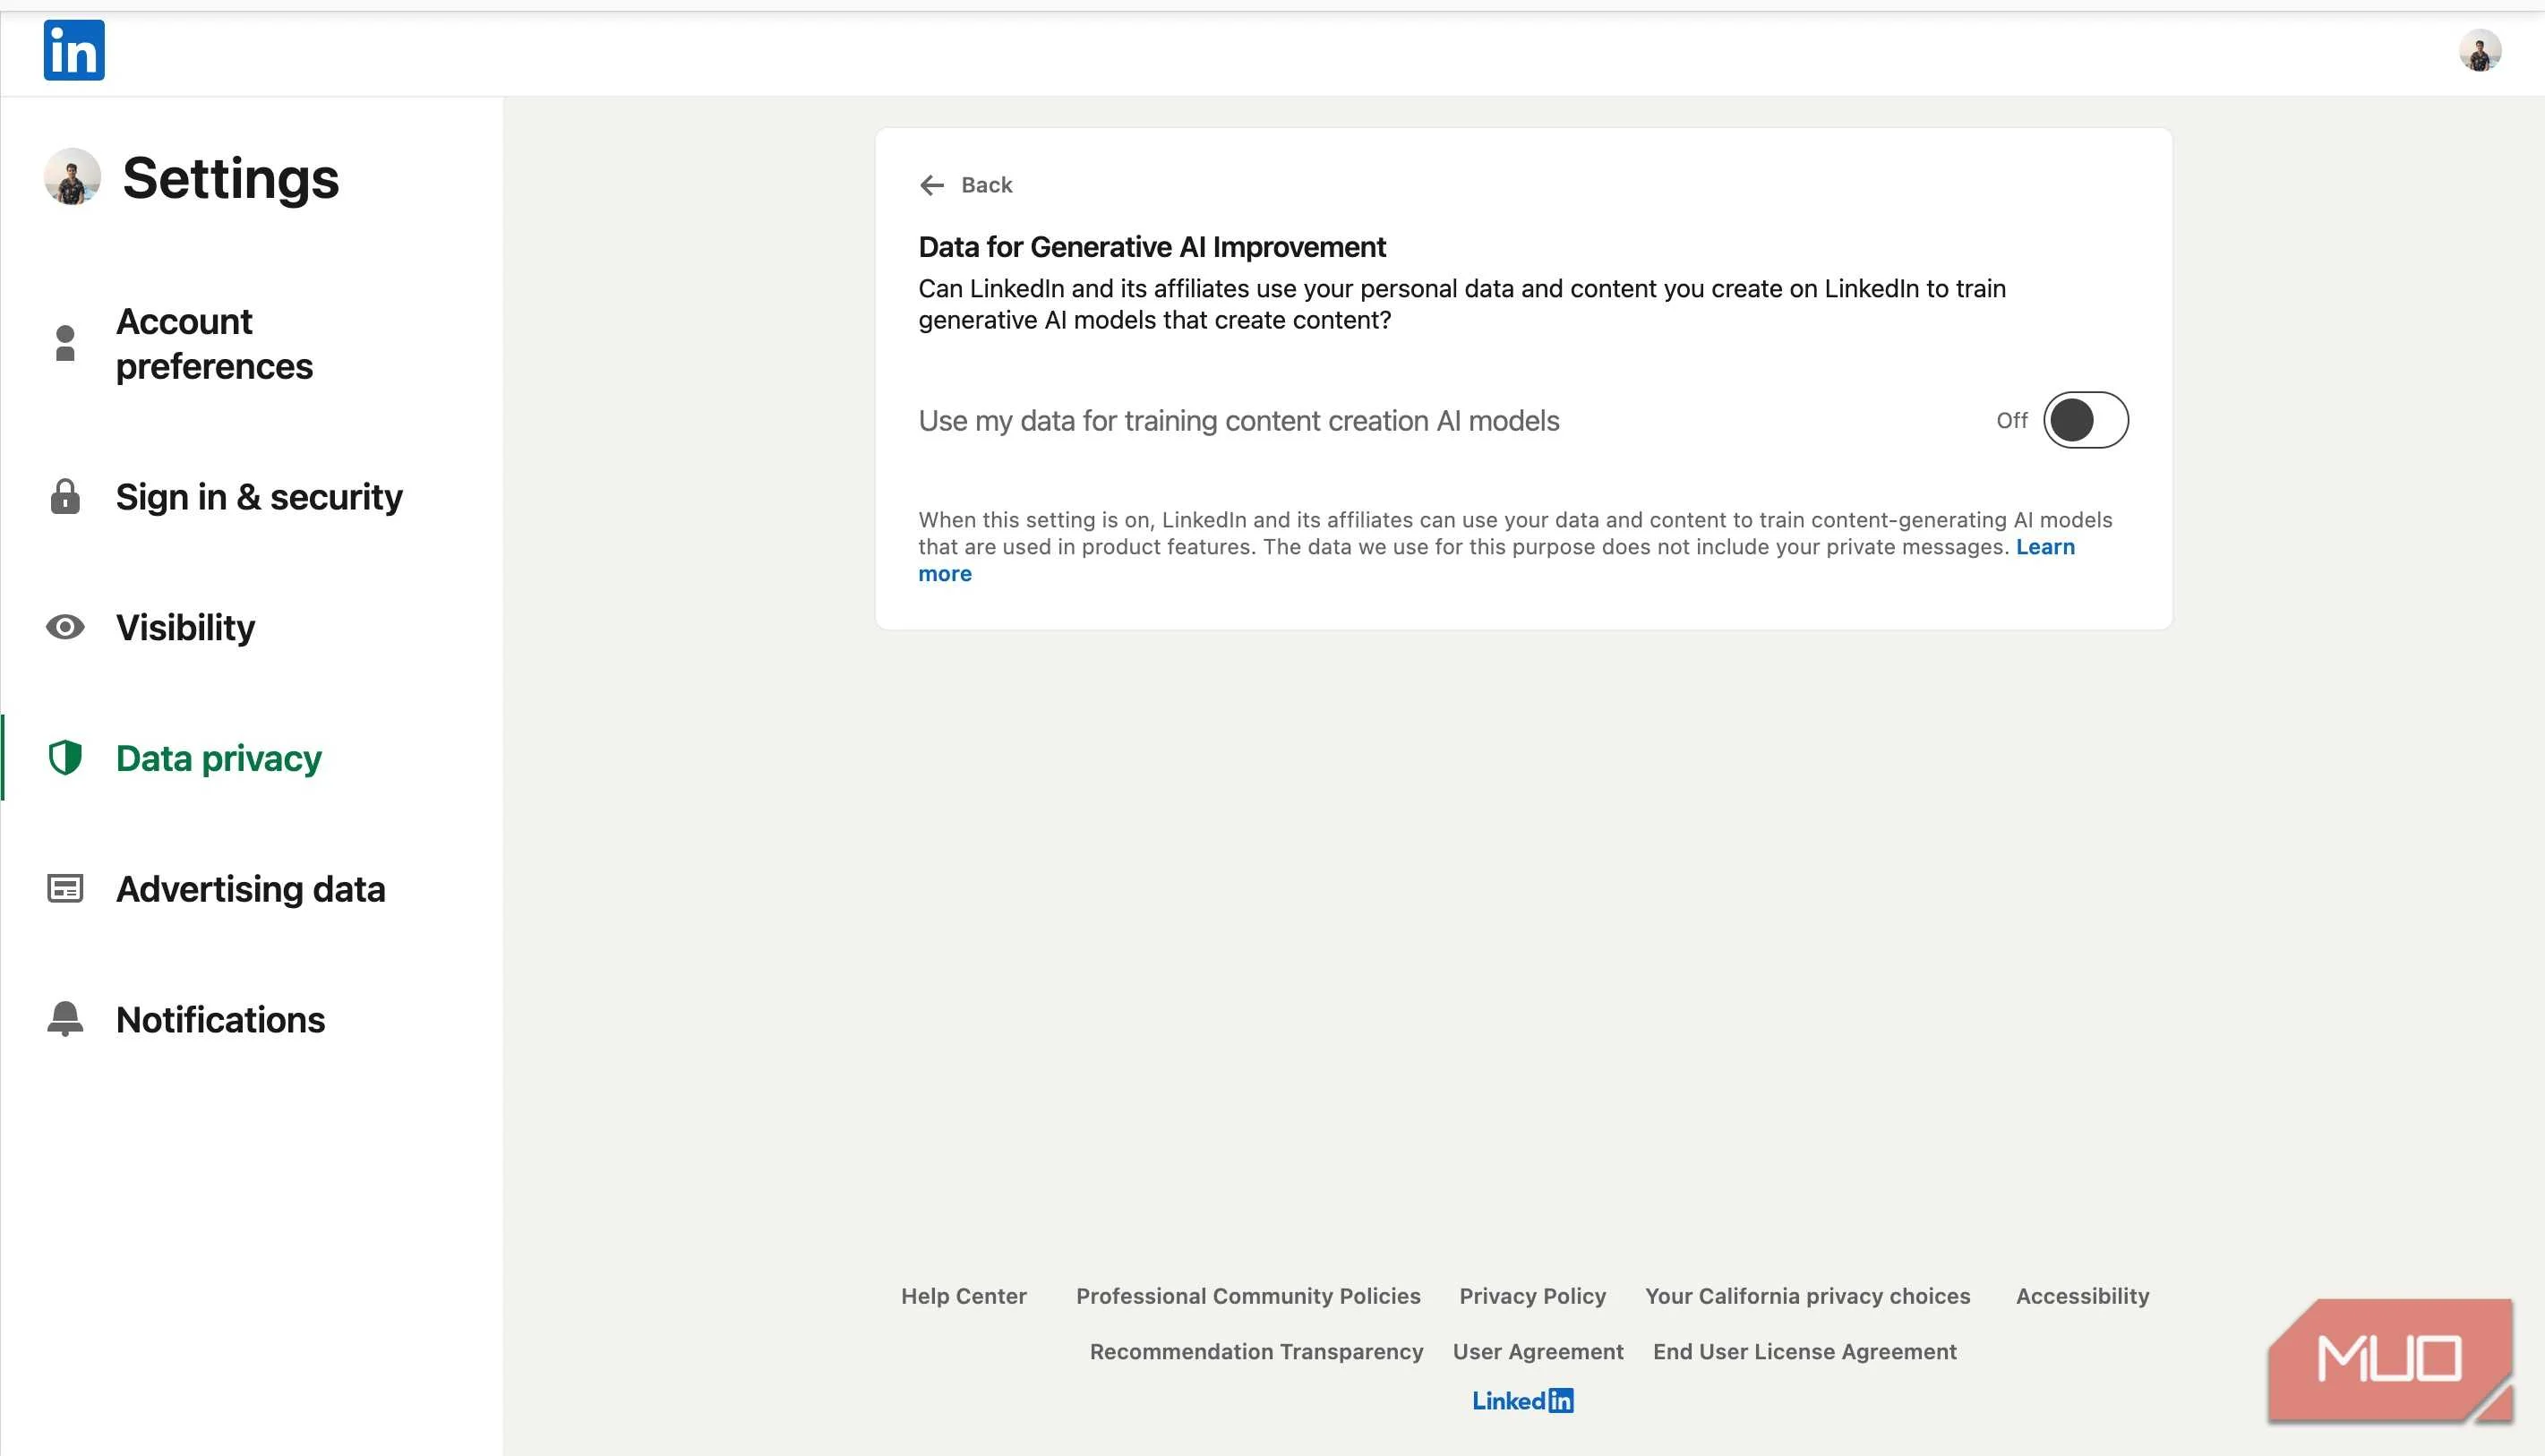2545x1456 pixels.
Task: Open the Notifications settings section
Action: coord(220,1019)
